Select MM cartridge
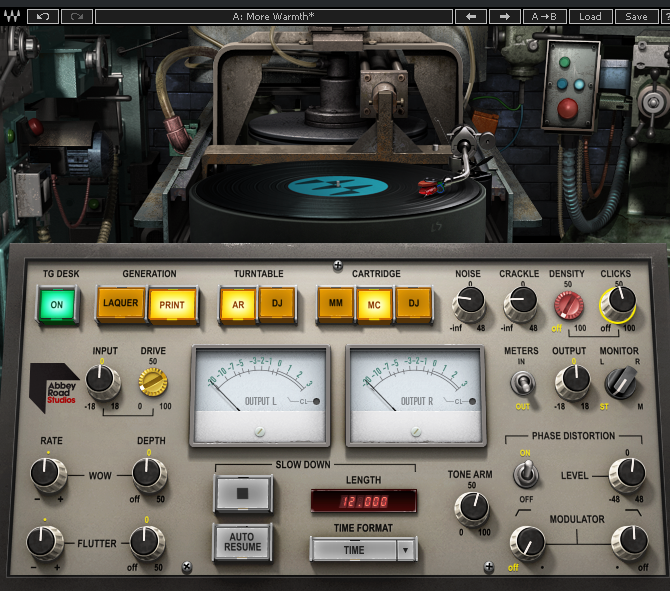The height and width of the screenshot is (591, 670). [335, 304]
